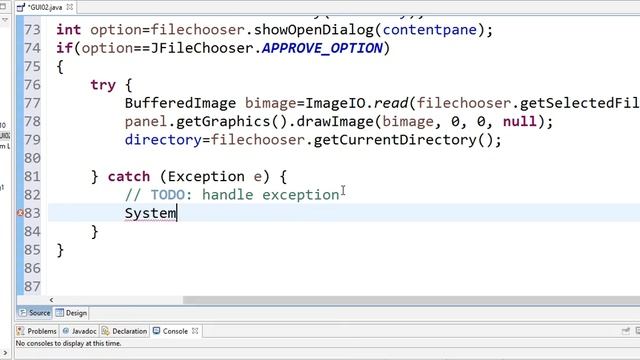Click 'Exception' on line 81
Image resolution: width=640 pixels, height=360 pixels.
206,177
